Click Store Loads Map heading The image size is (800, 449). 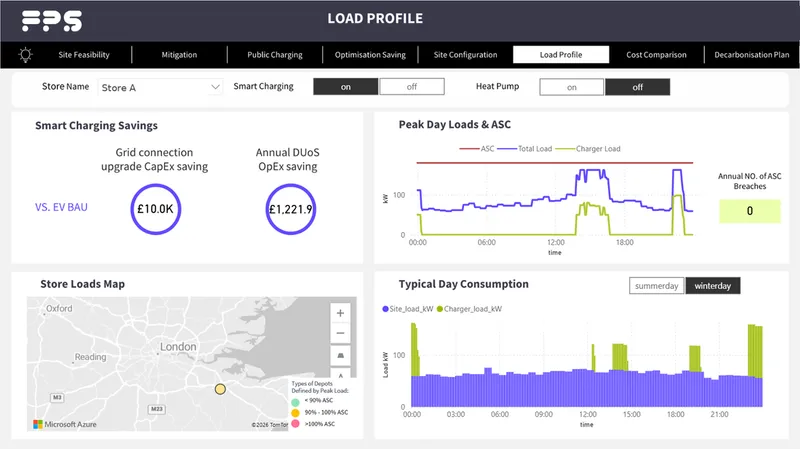tap(83, 284)
